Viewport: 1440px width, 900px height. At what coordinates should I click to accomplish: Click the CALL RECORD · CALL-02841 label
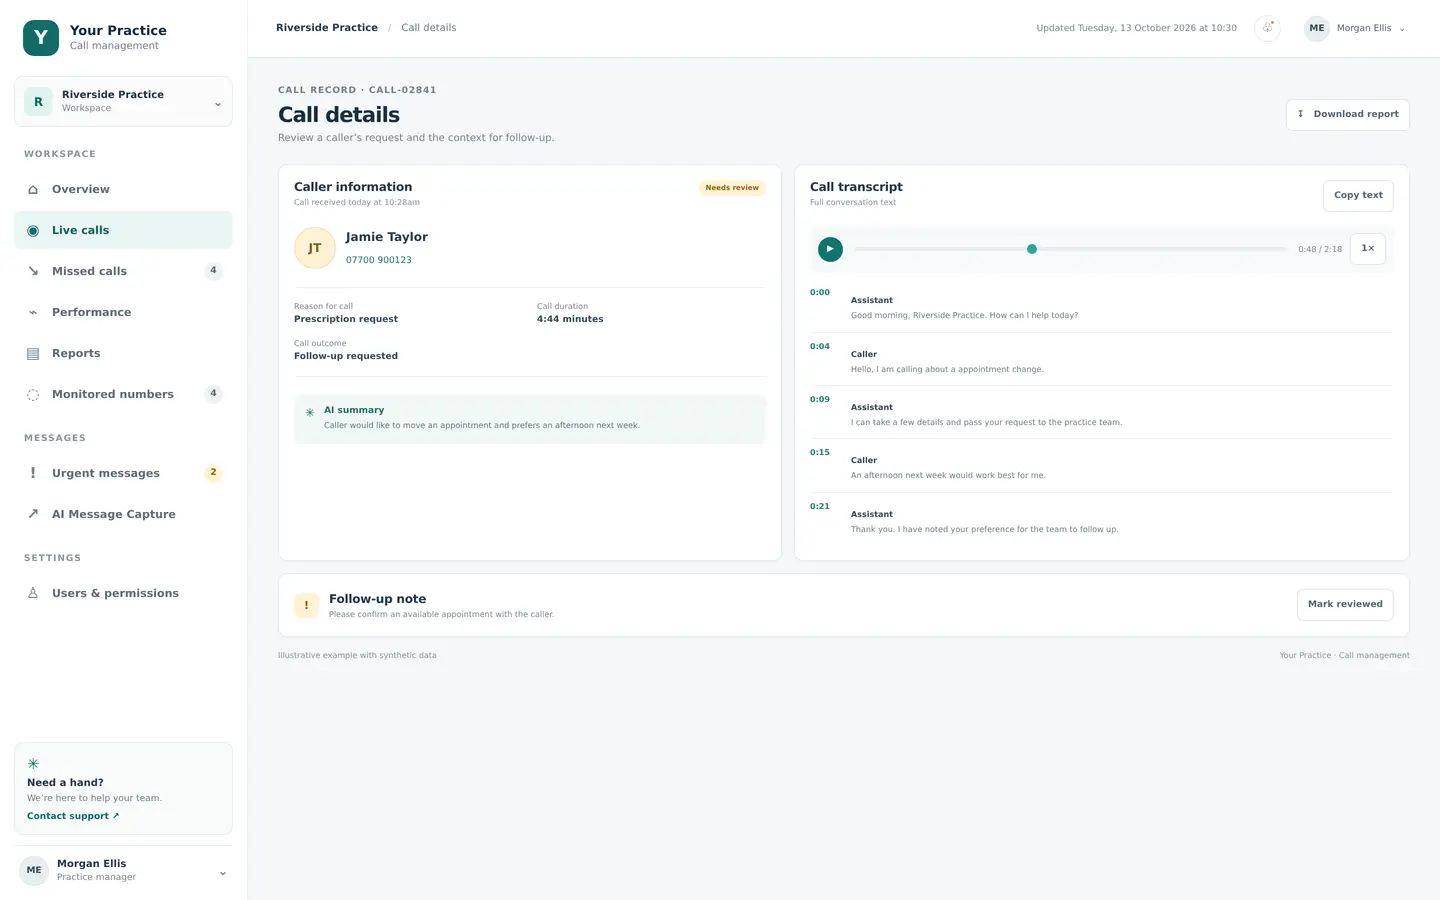[x=357, y=90]
